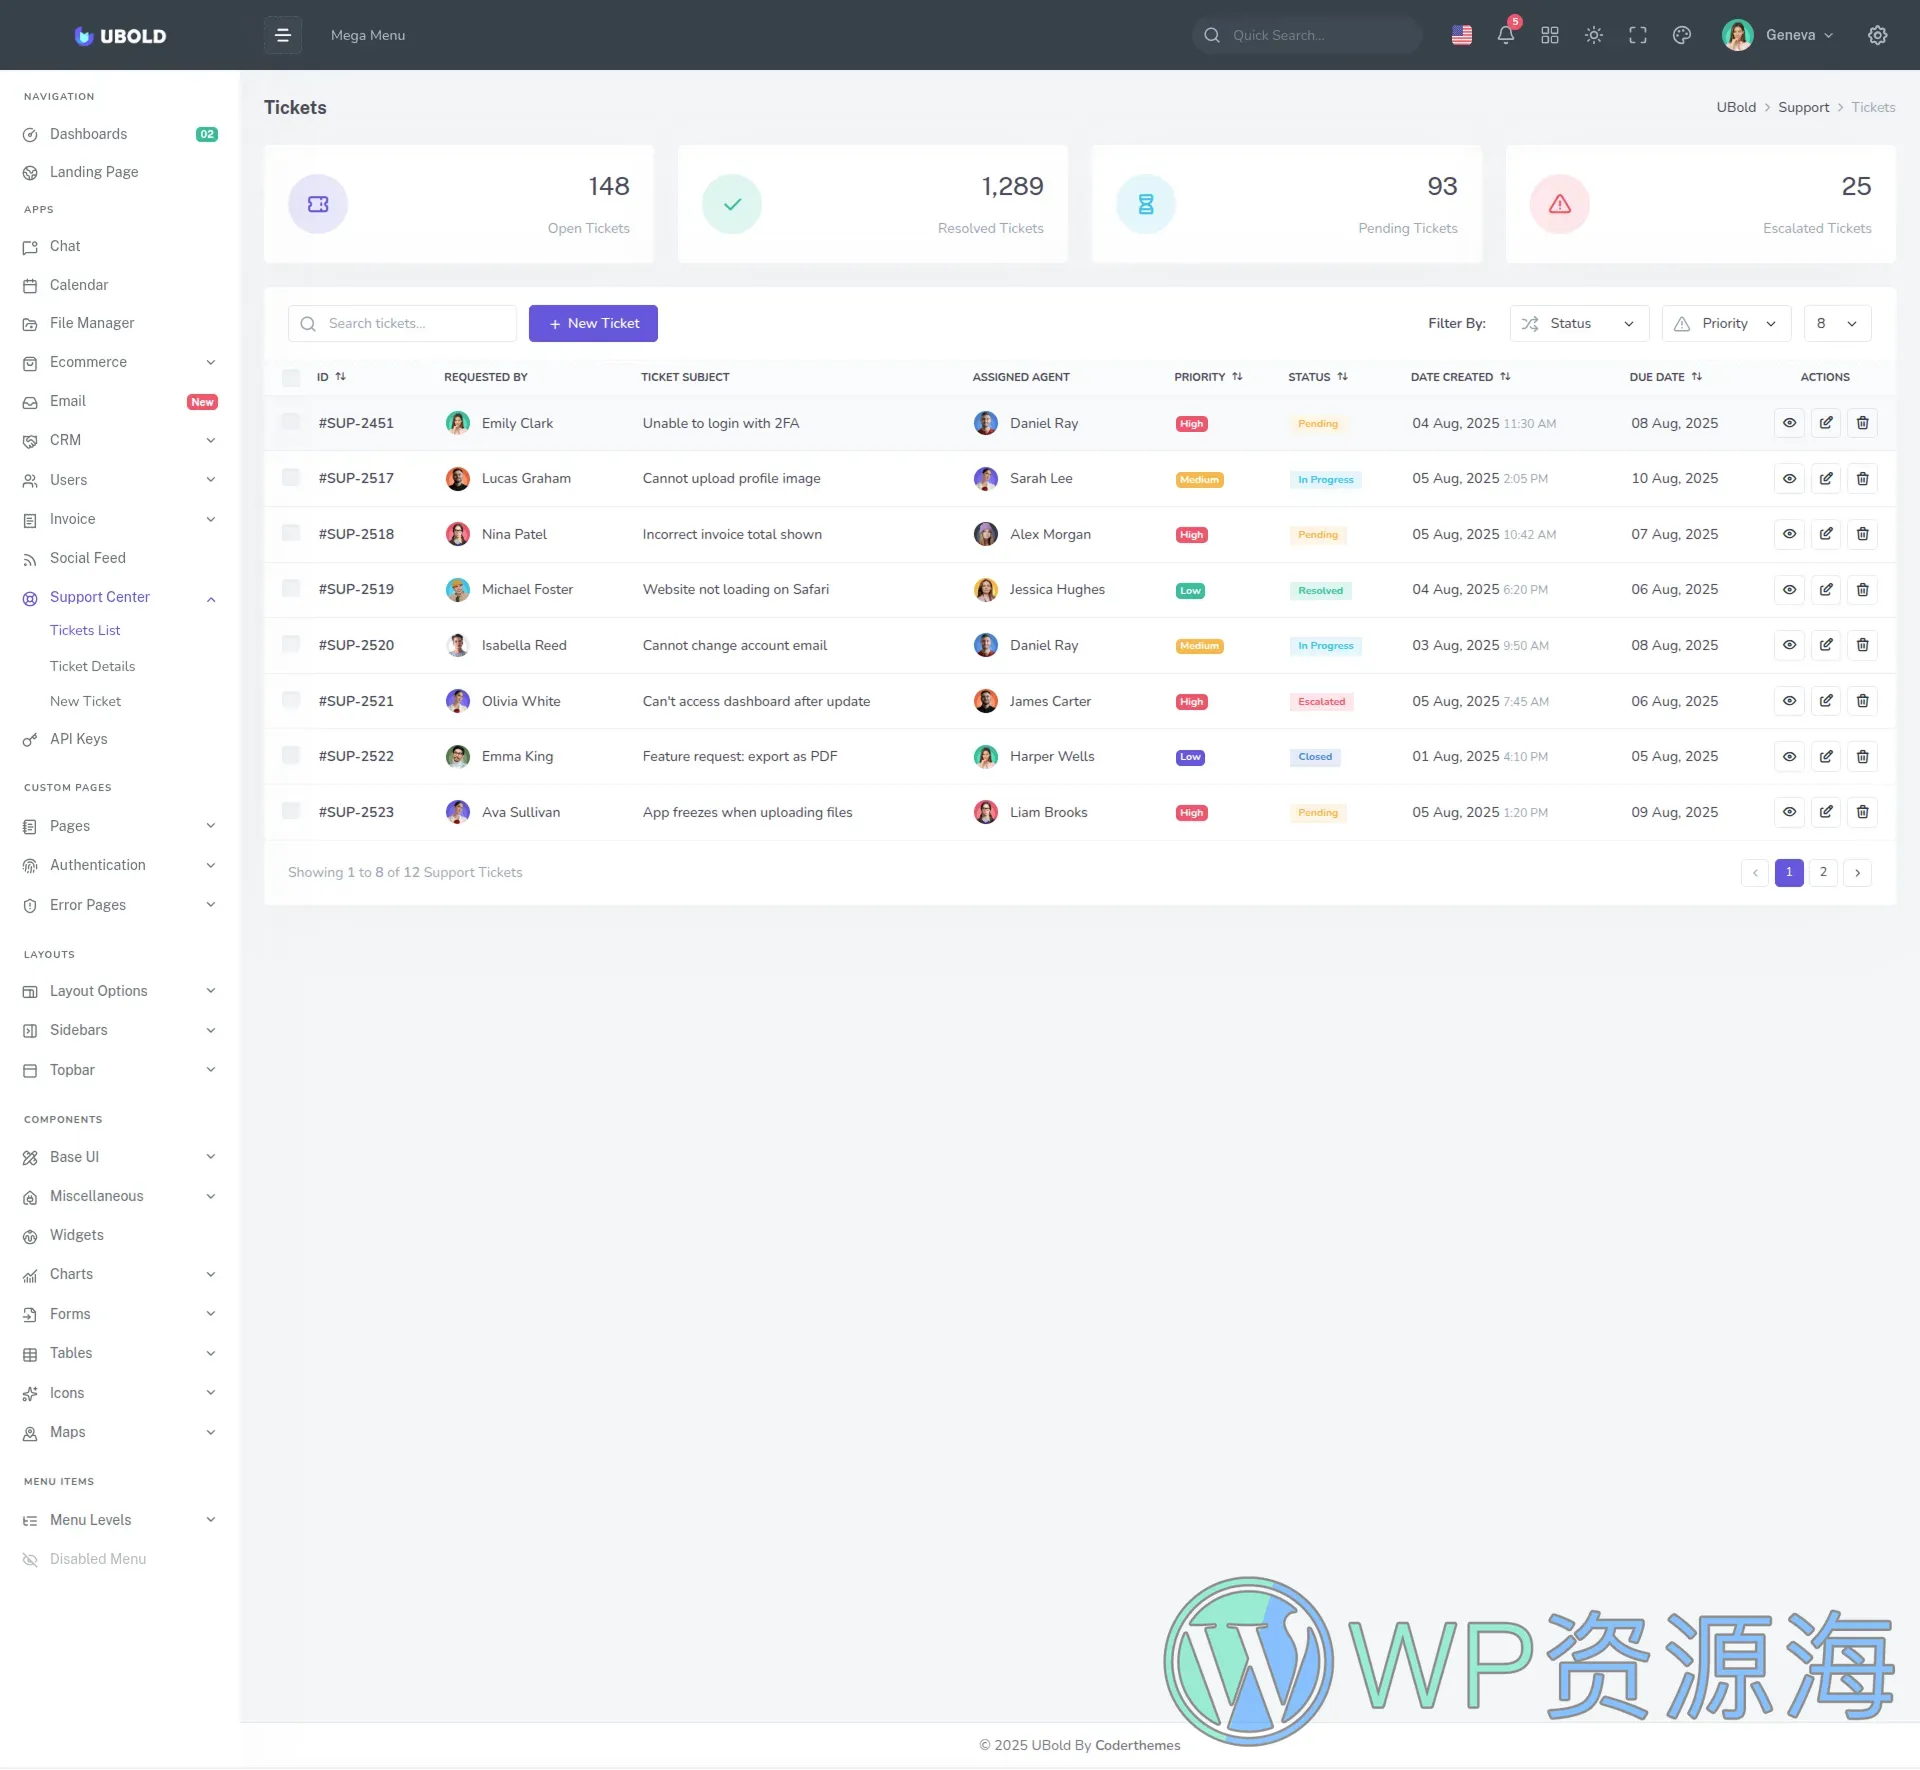The width and height of the screenshot is (1920, 1770).
Task: Delete ticket #SUP-2522 using its trash icon
Action: coord(1862,756)
